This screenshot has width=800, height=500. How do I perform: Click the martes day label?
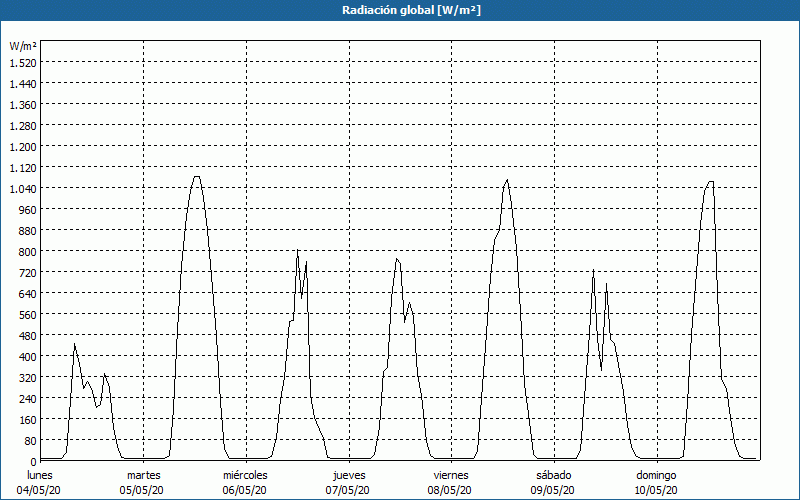[144, 476]
